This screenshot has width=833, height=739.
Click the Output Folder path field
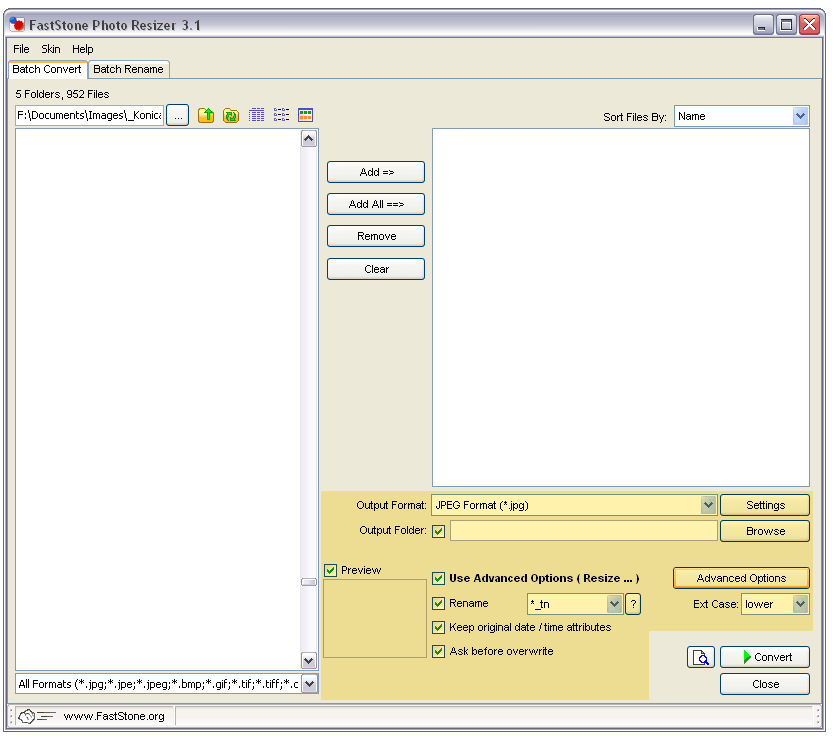[583, 531]
